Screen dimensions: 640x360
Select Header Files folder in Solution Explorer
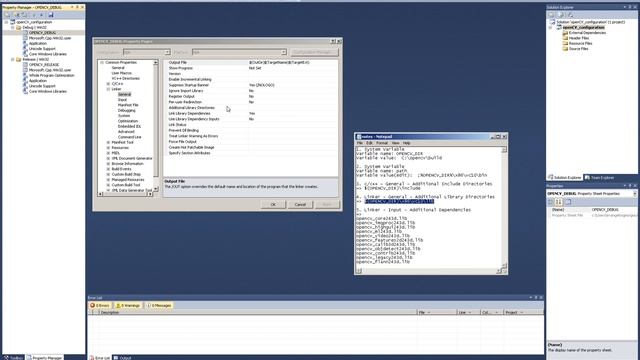[x=579, y=38]
